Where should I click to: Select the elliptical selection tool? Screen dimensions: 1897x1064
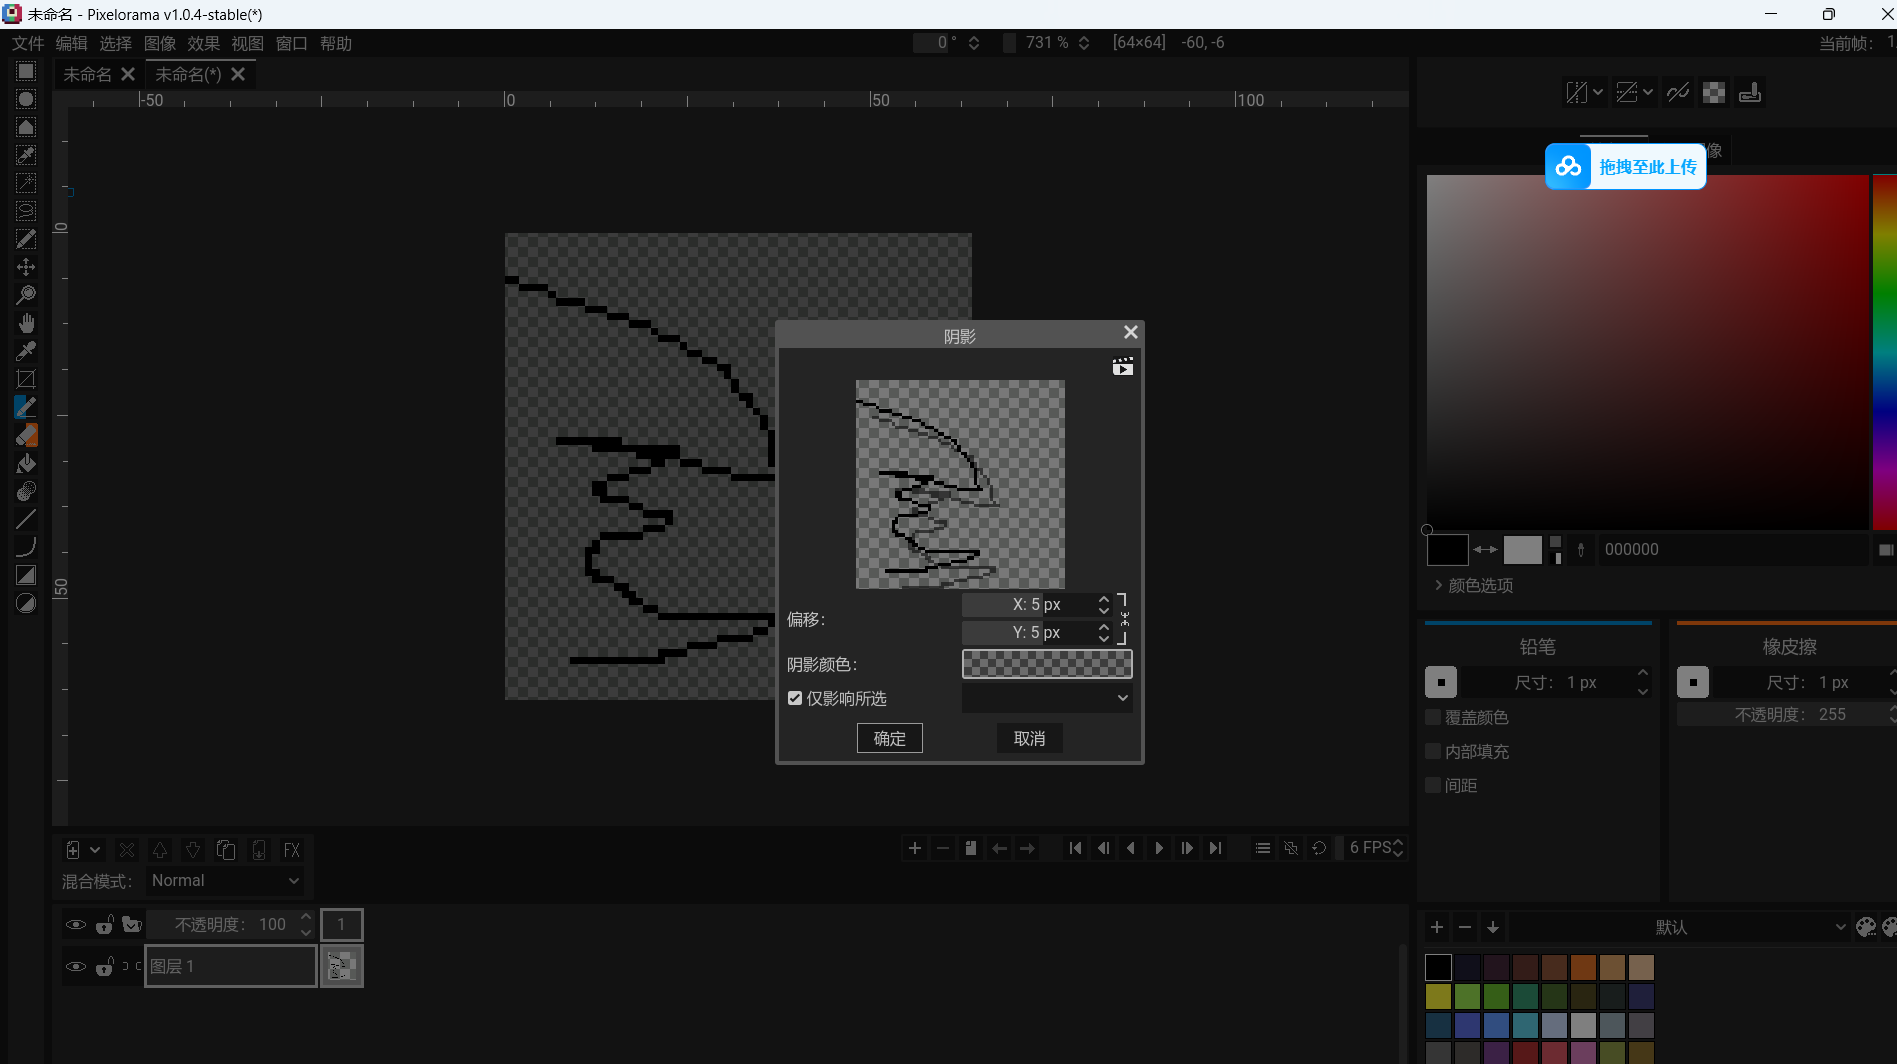pyautogui.click(x=26, y=99)
